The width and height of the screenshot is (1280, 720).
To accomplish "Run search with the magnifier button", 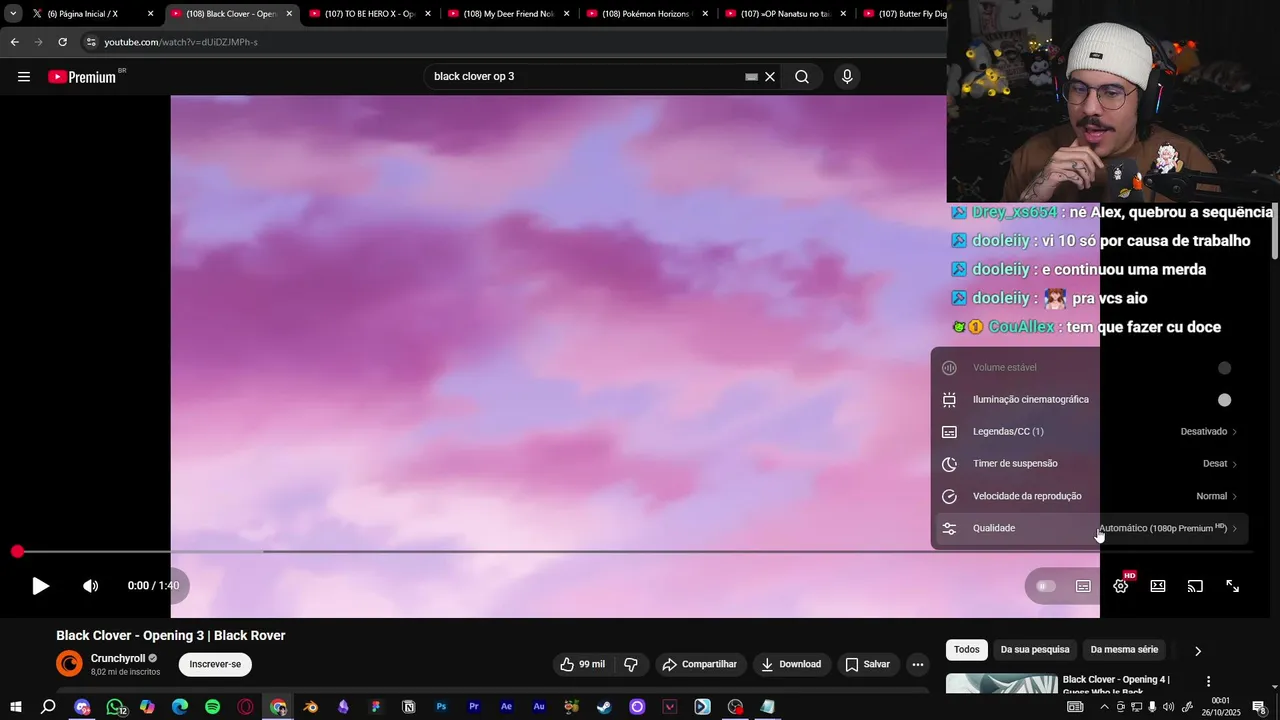I will (x=802, y=77).
